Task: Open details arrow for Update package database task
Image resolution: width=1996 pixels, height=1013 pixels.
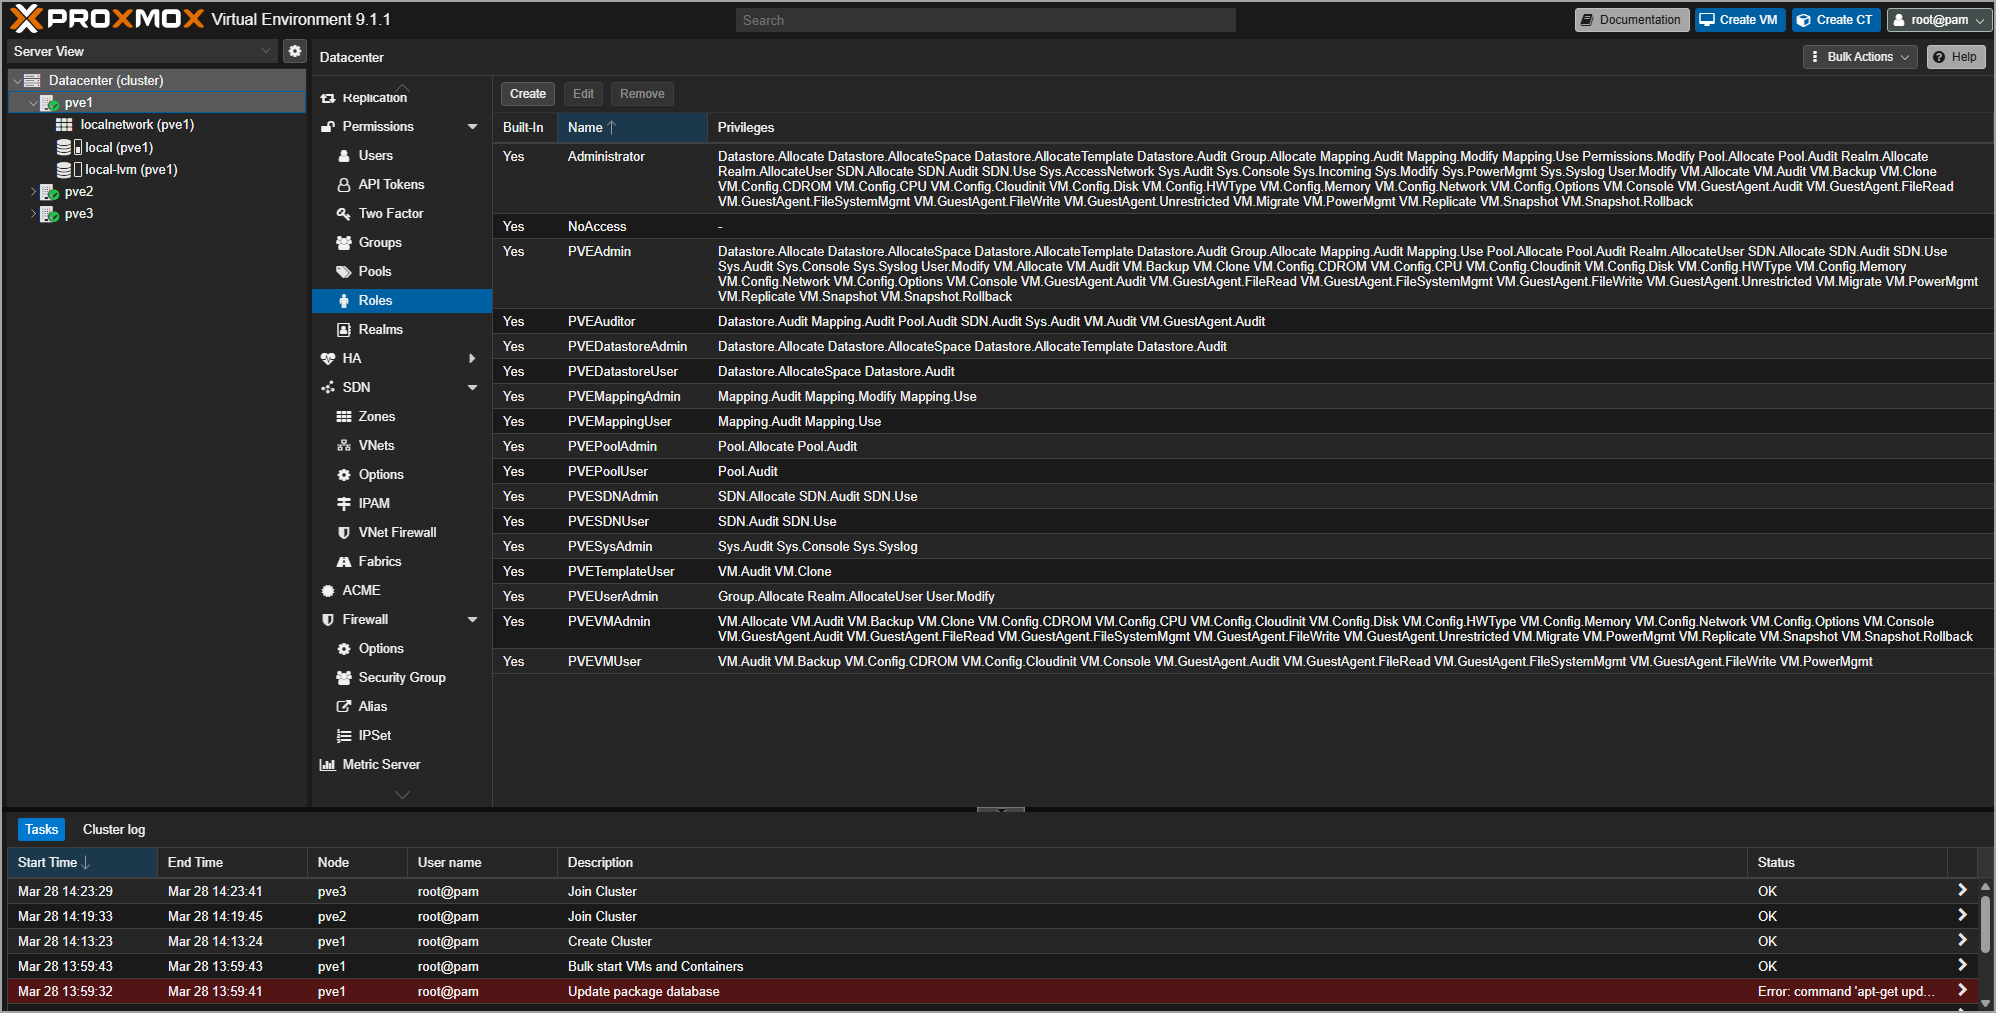Action: tap(1962, 990)
